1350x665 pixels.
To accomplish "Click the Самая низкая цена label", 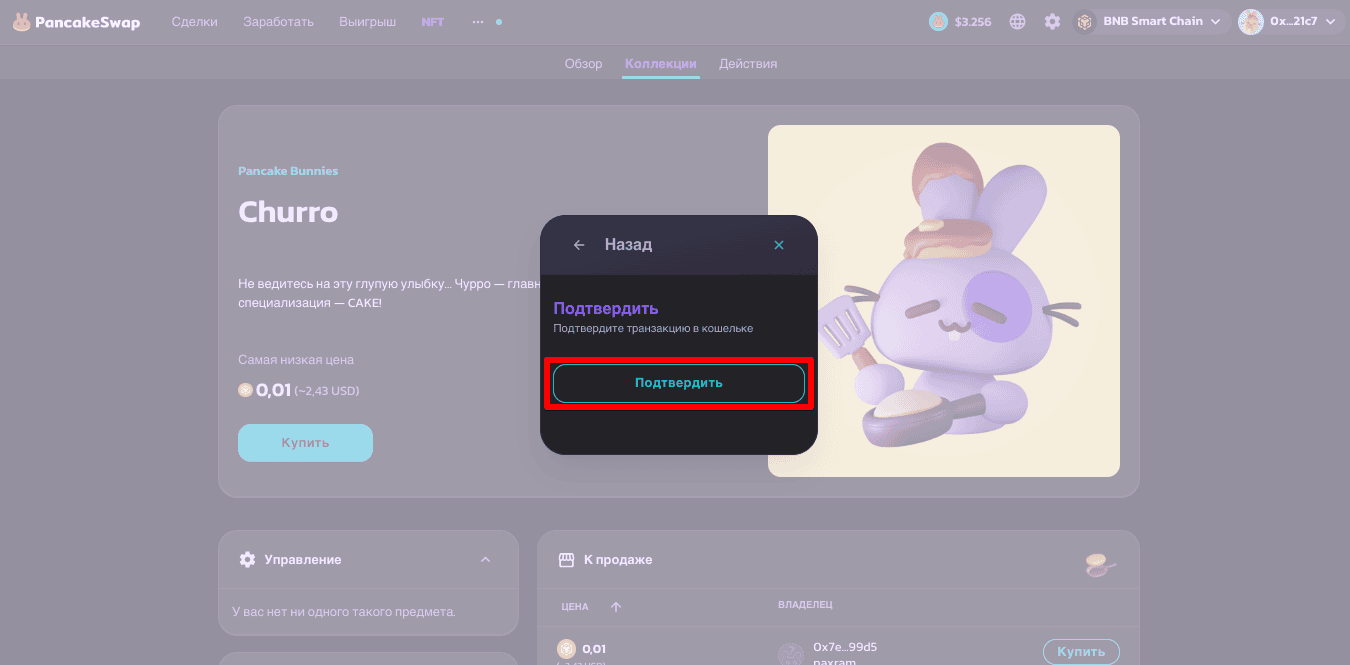I will click(296, 360).
